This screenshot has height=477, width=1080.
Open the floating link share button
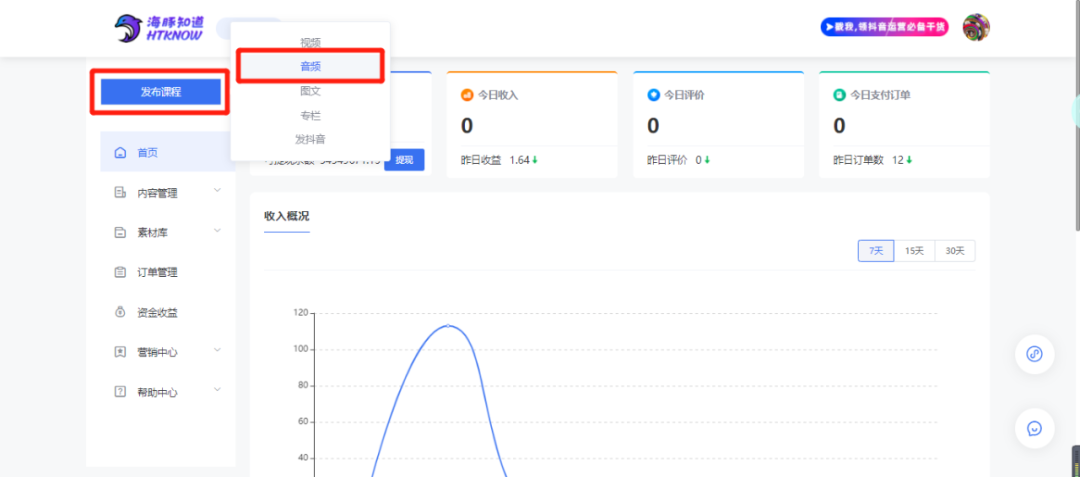tap(1035, 354)
